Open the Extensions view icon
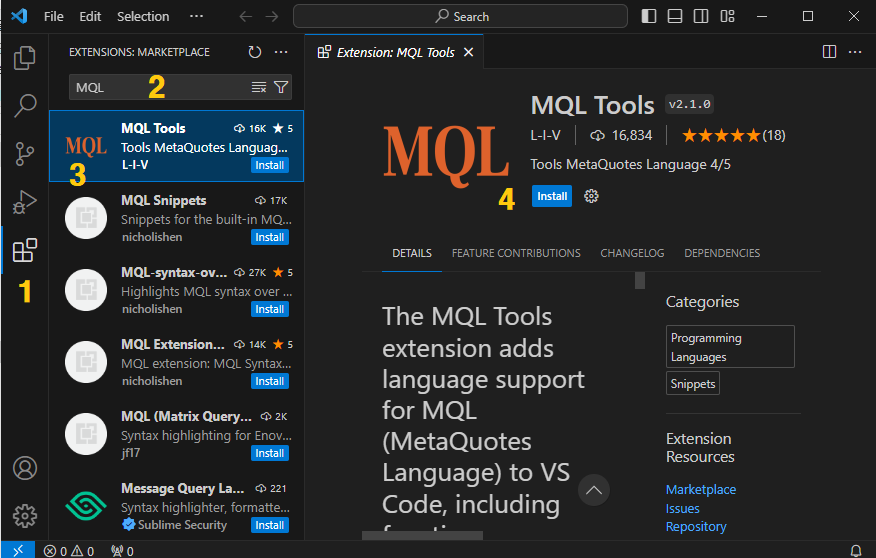The image size is (876, 558). (25, 250)
